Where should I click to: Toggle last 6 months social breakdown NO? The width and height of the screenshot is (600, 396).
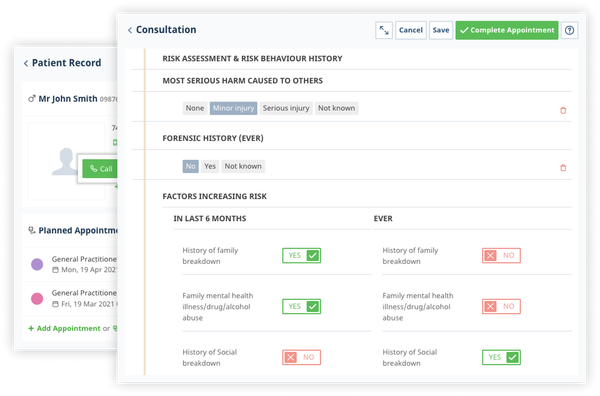coord(302,357)
